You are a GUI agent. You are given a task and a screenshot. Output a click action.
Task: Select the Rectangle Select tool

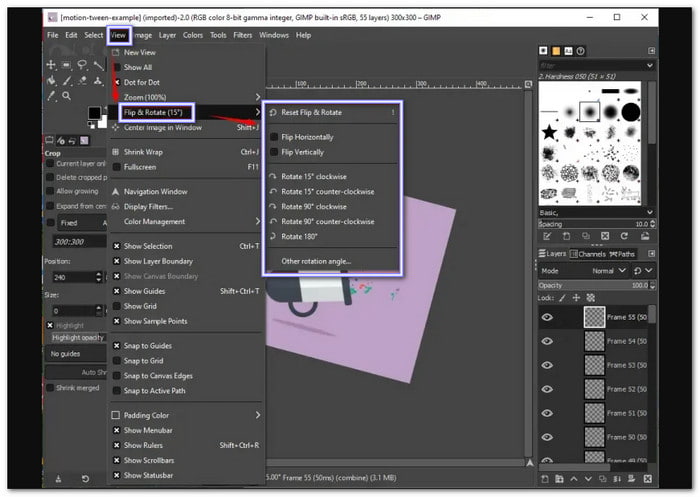tap(67, 65)
